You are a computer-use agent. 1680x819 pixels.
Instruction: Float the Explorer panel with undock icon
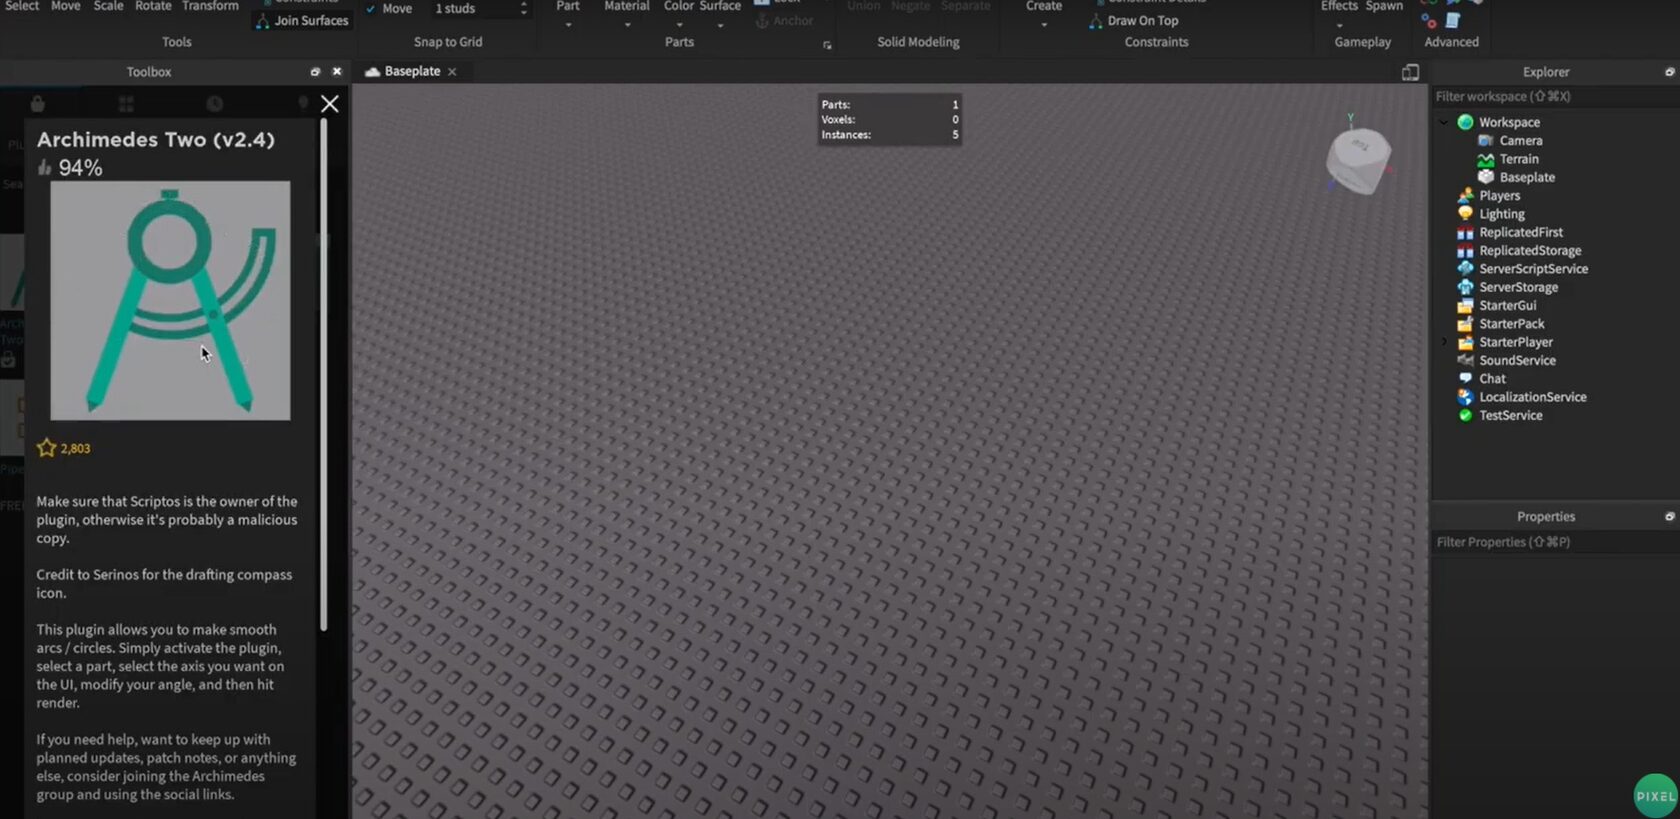click(1669, 72)
